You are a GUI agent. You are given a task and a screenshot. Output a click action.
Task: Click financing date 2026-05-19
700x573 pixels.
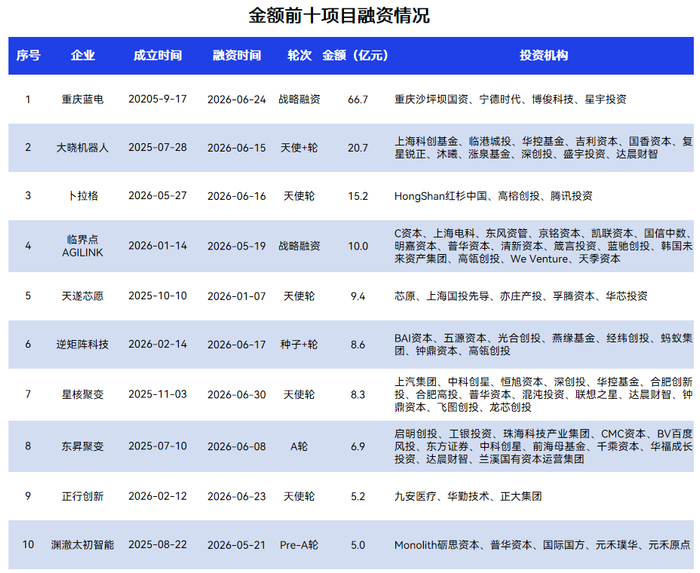pyautogui.click(x=237, y=246)
